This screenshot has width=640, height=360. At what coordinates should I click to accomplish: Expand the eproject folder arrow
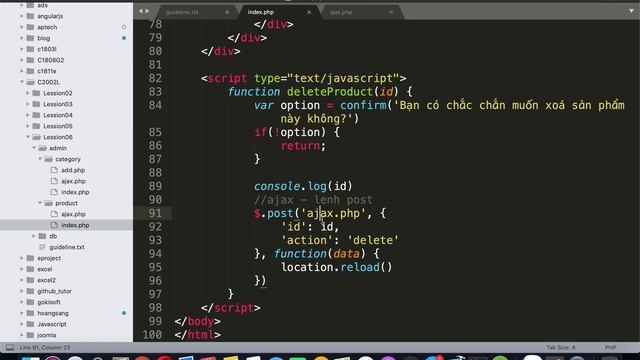tap(22, 258)
